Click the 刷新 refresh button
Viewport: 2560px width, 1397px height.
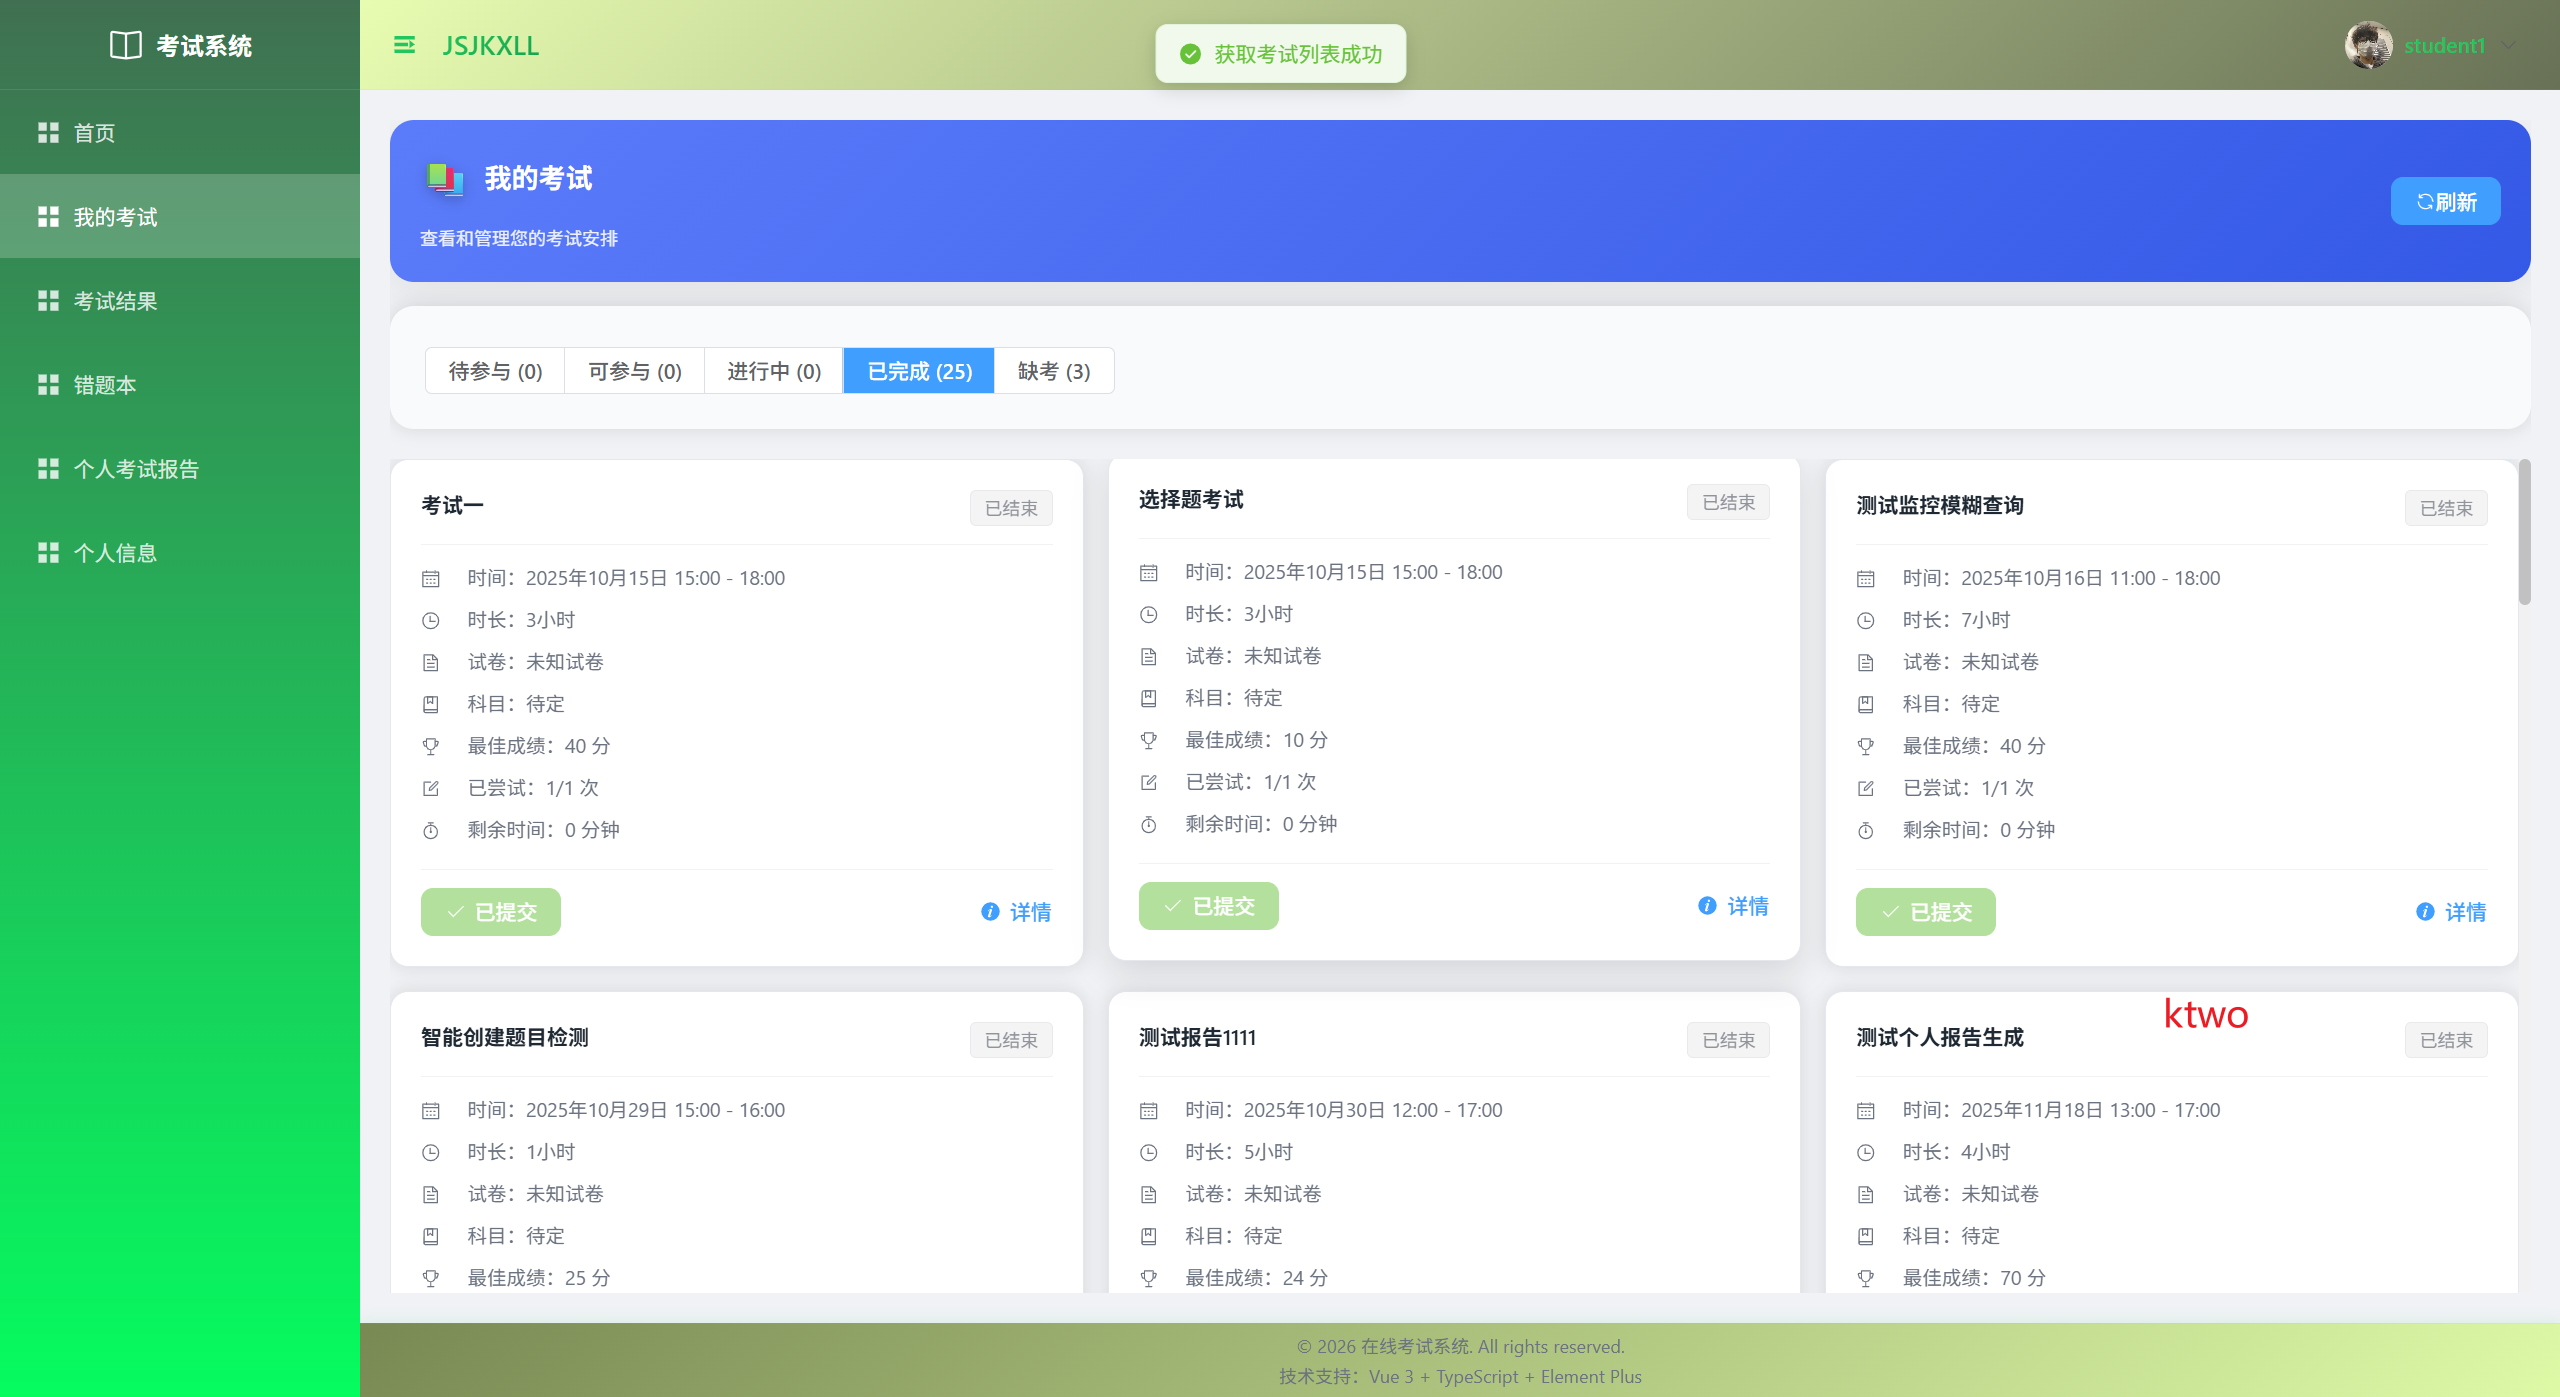pyautogui.click(x=2445, y=201)
